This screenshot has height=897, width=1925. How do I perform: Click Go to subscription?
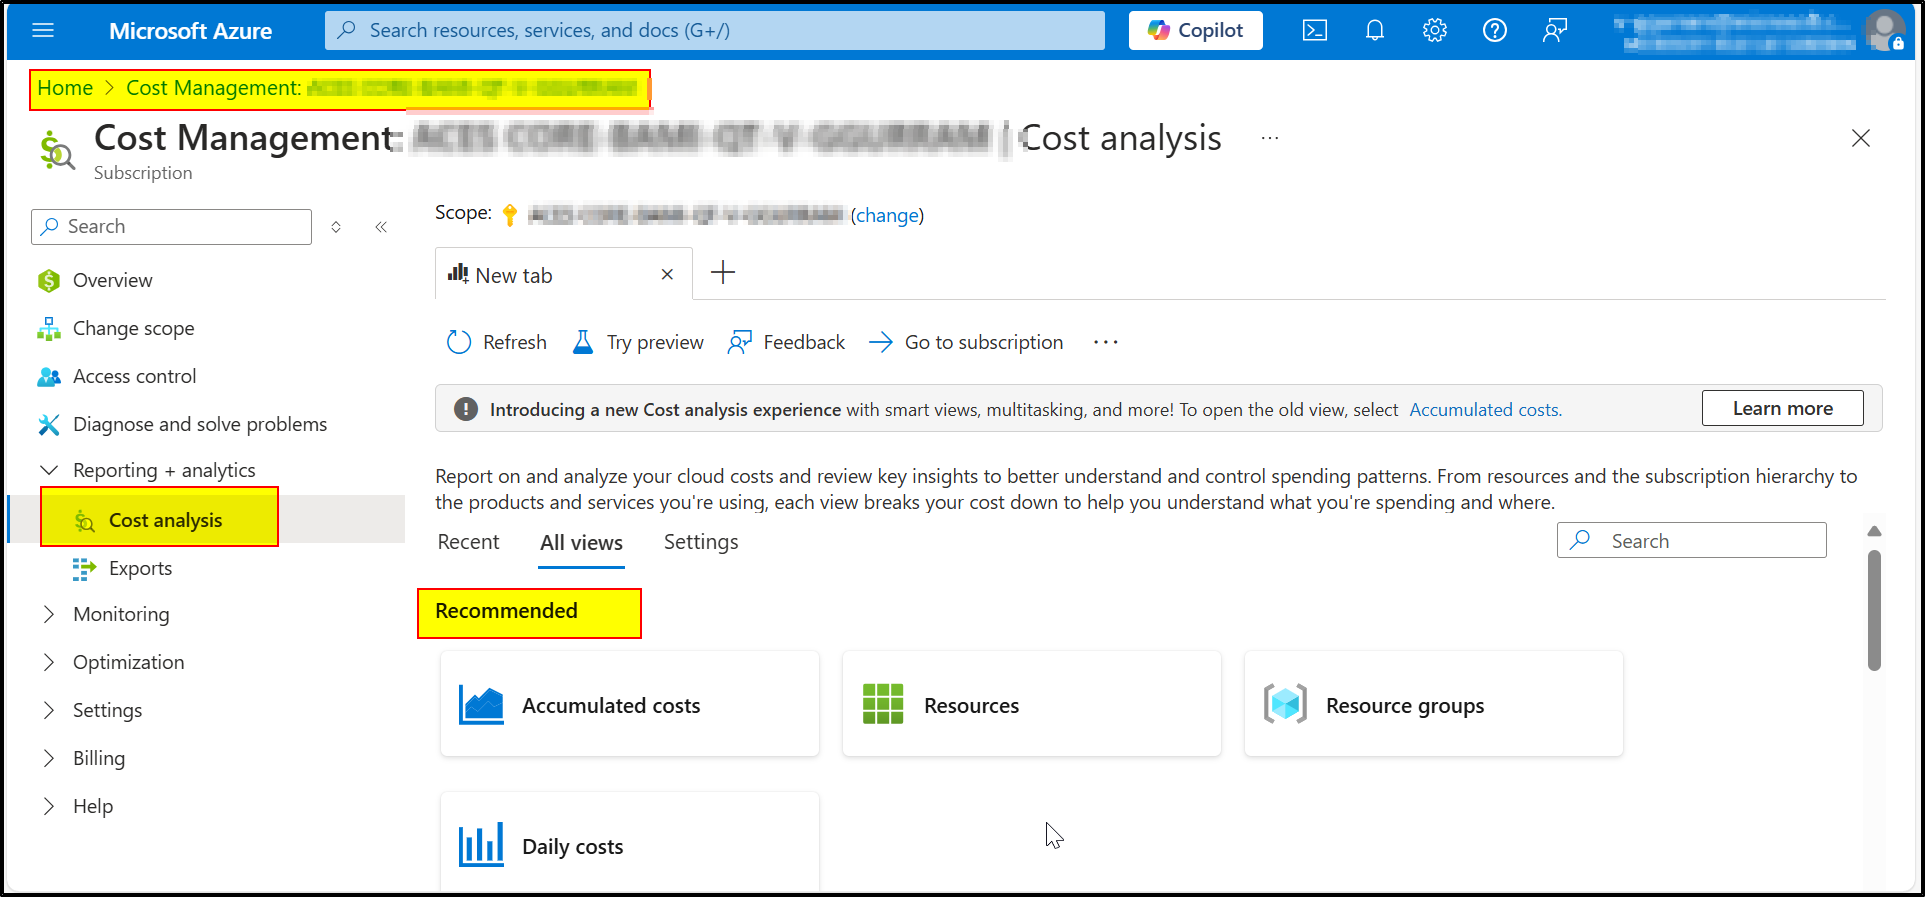(966, 343)
